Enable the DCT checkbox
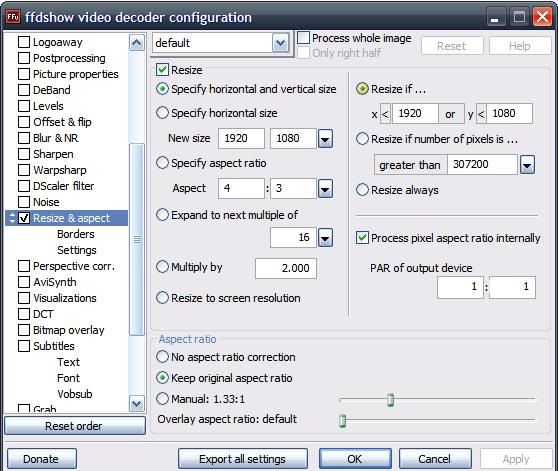Viewport: 558px width, 471px height. [x=24, y=314]
